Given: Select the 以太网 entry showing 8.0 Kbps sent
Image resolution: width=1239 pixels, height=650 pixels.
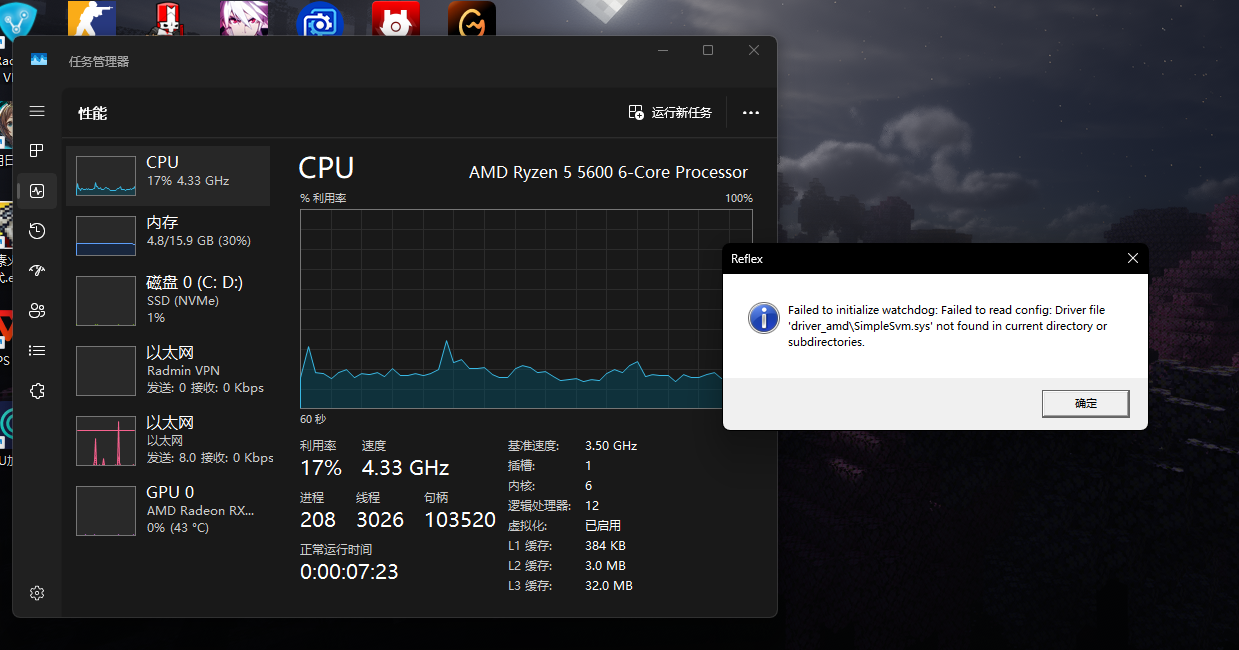Looking at the screenshot, I should coord(168,441).
